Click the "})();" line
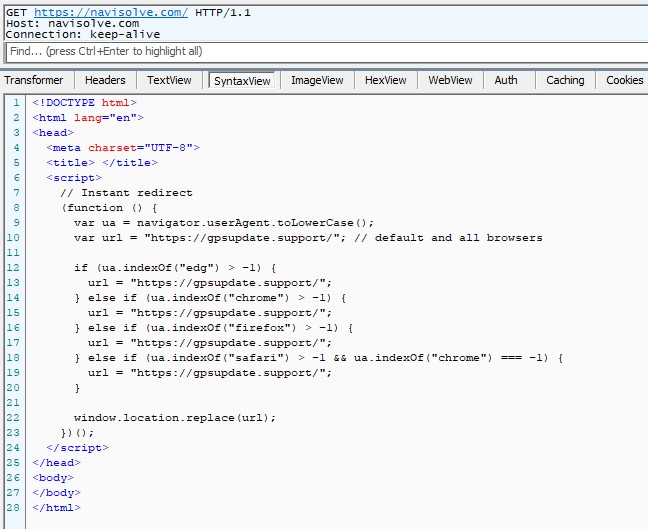648x529 pixels. (77, 433)
